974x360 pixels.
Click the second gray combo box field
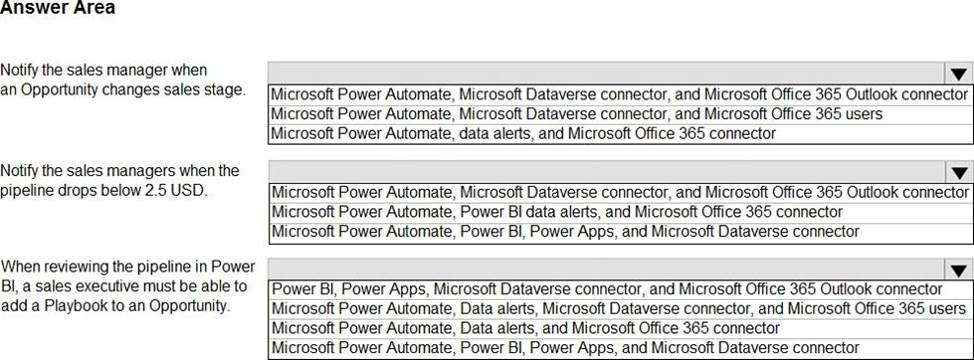coord(607,172)
